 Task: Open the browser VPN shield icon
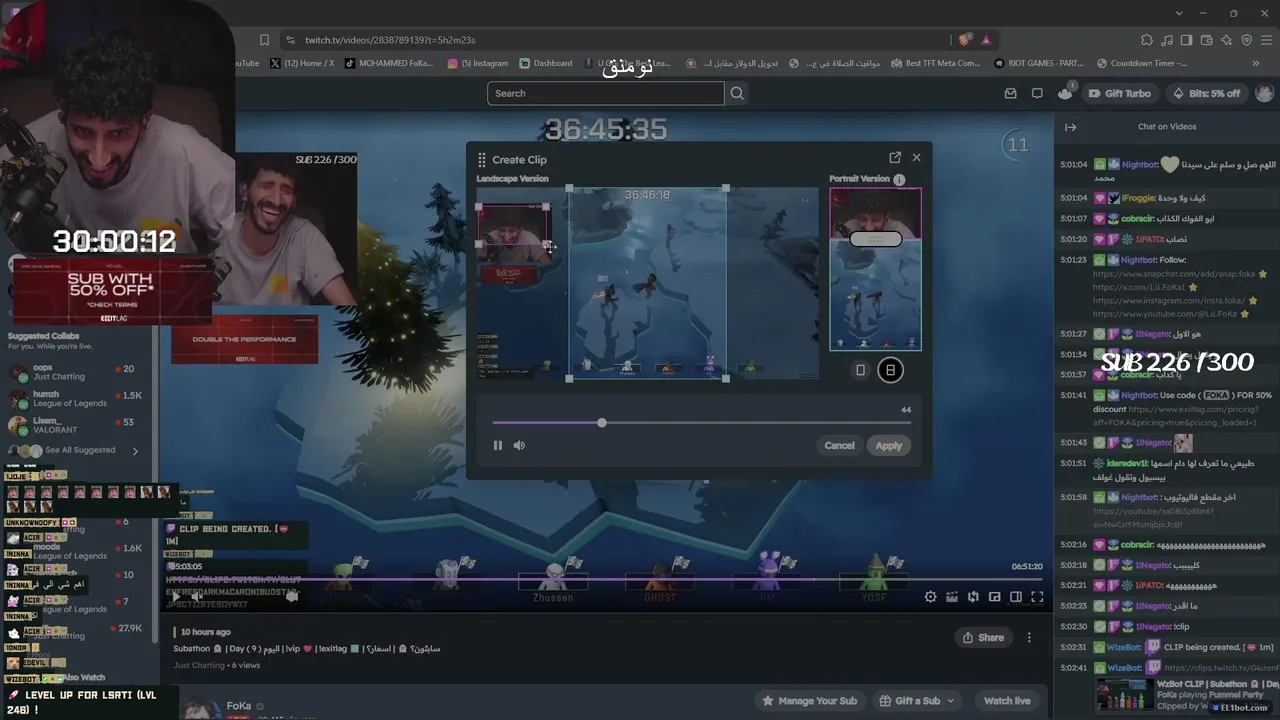click(x=1247, y=40)
